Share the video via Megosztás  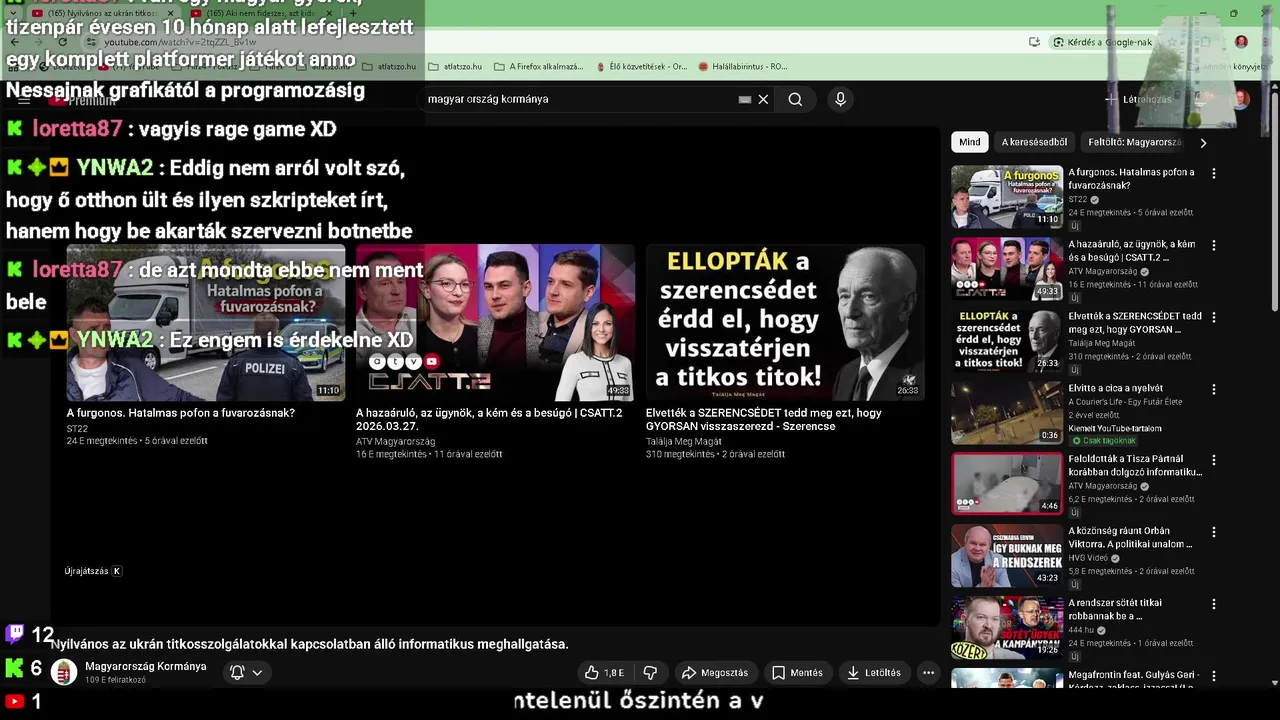click(x=715, y=673)
